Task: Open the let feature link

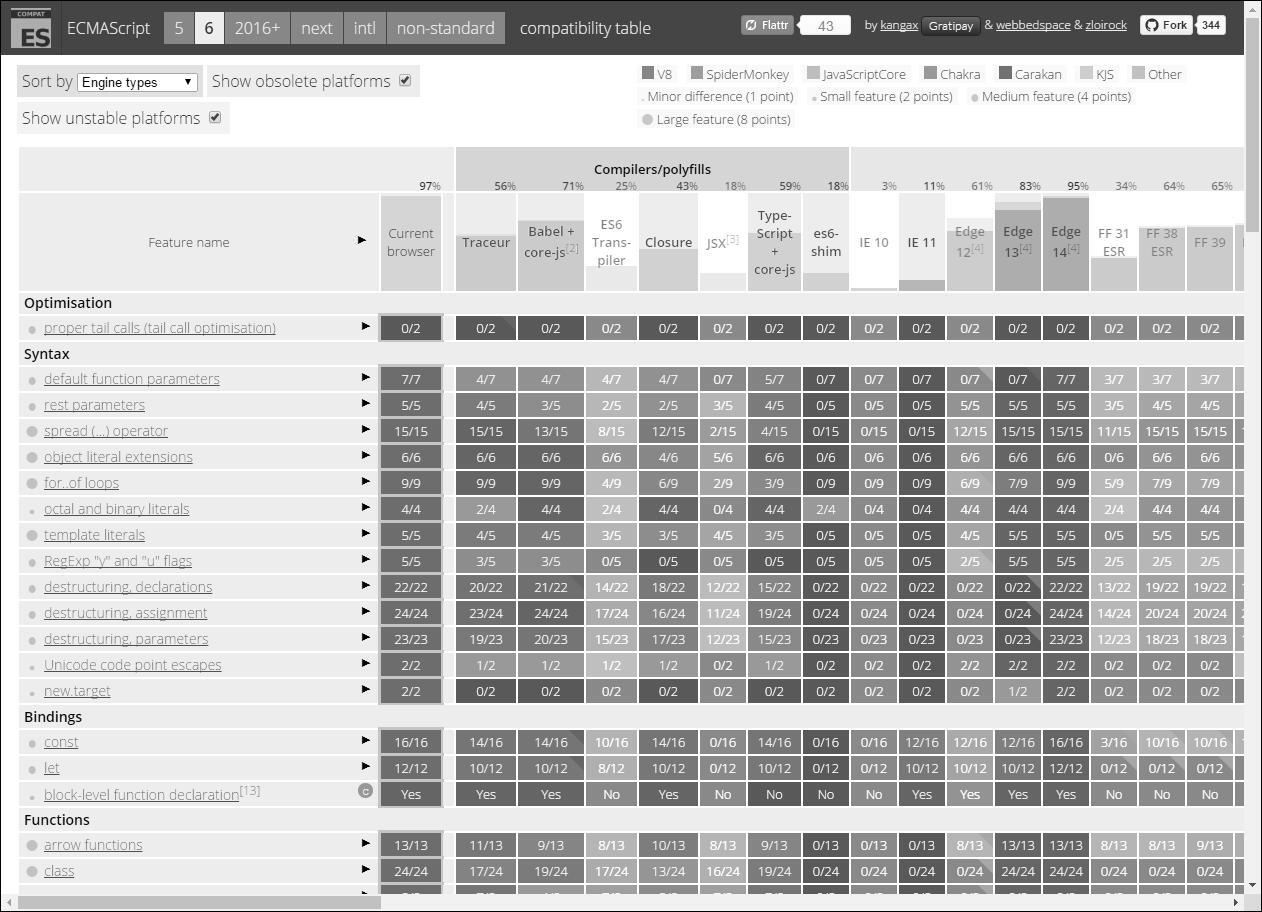Action: coord(51,768)
